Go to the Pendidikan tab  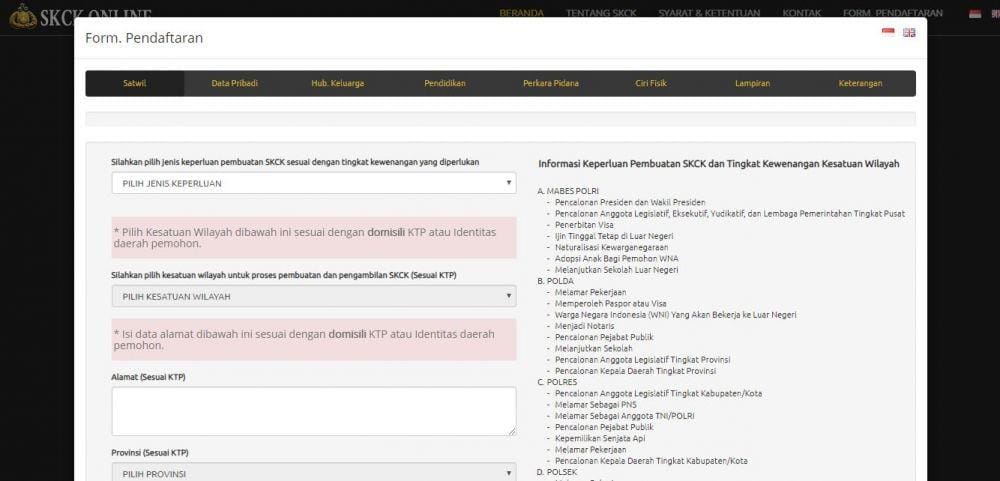coord(444,83)
